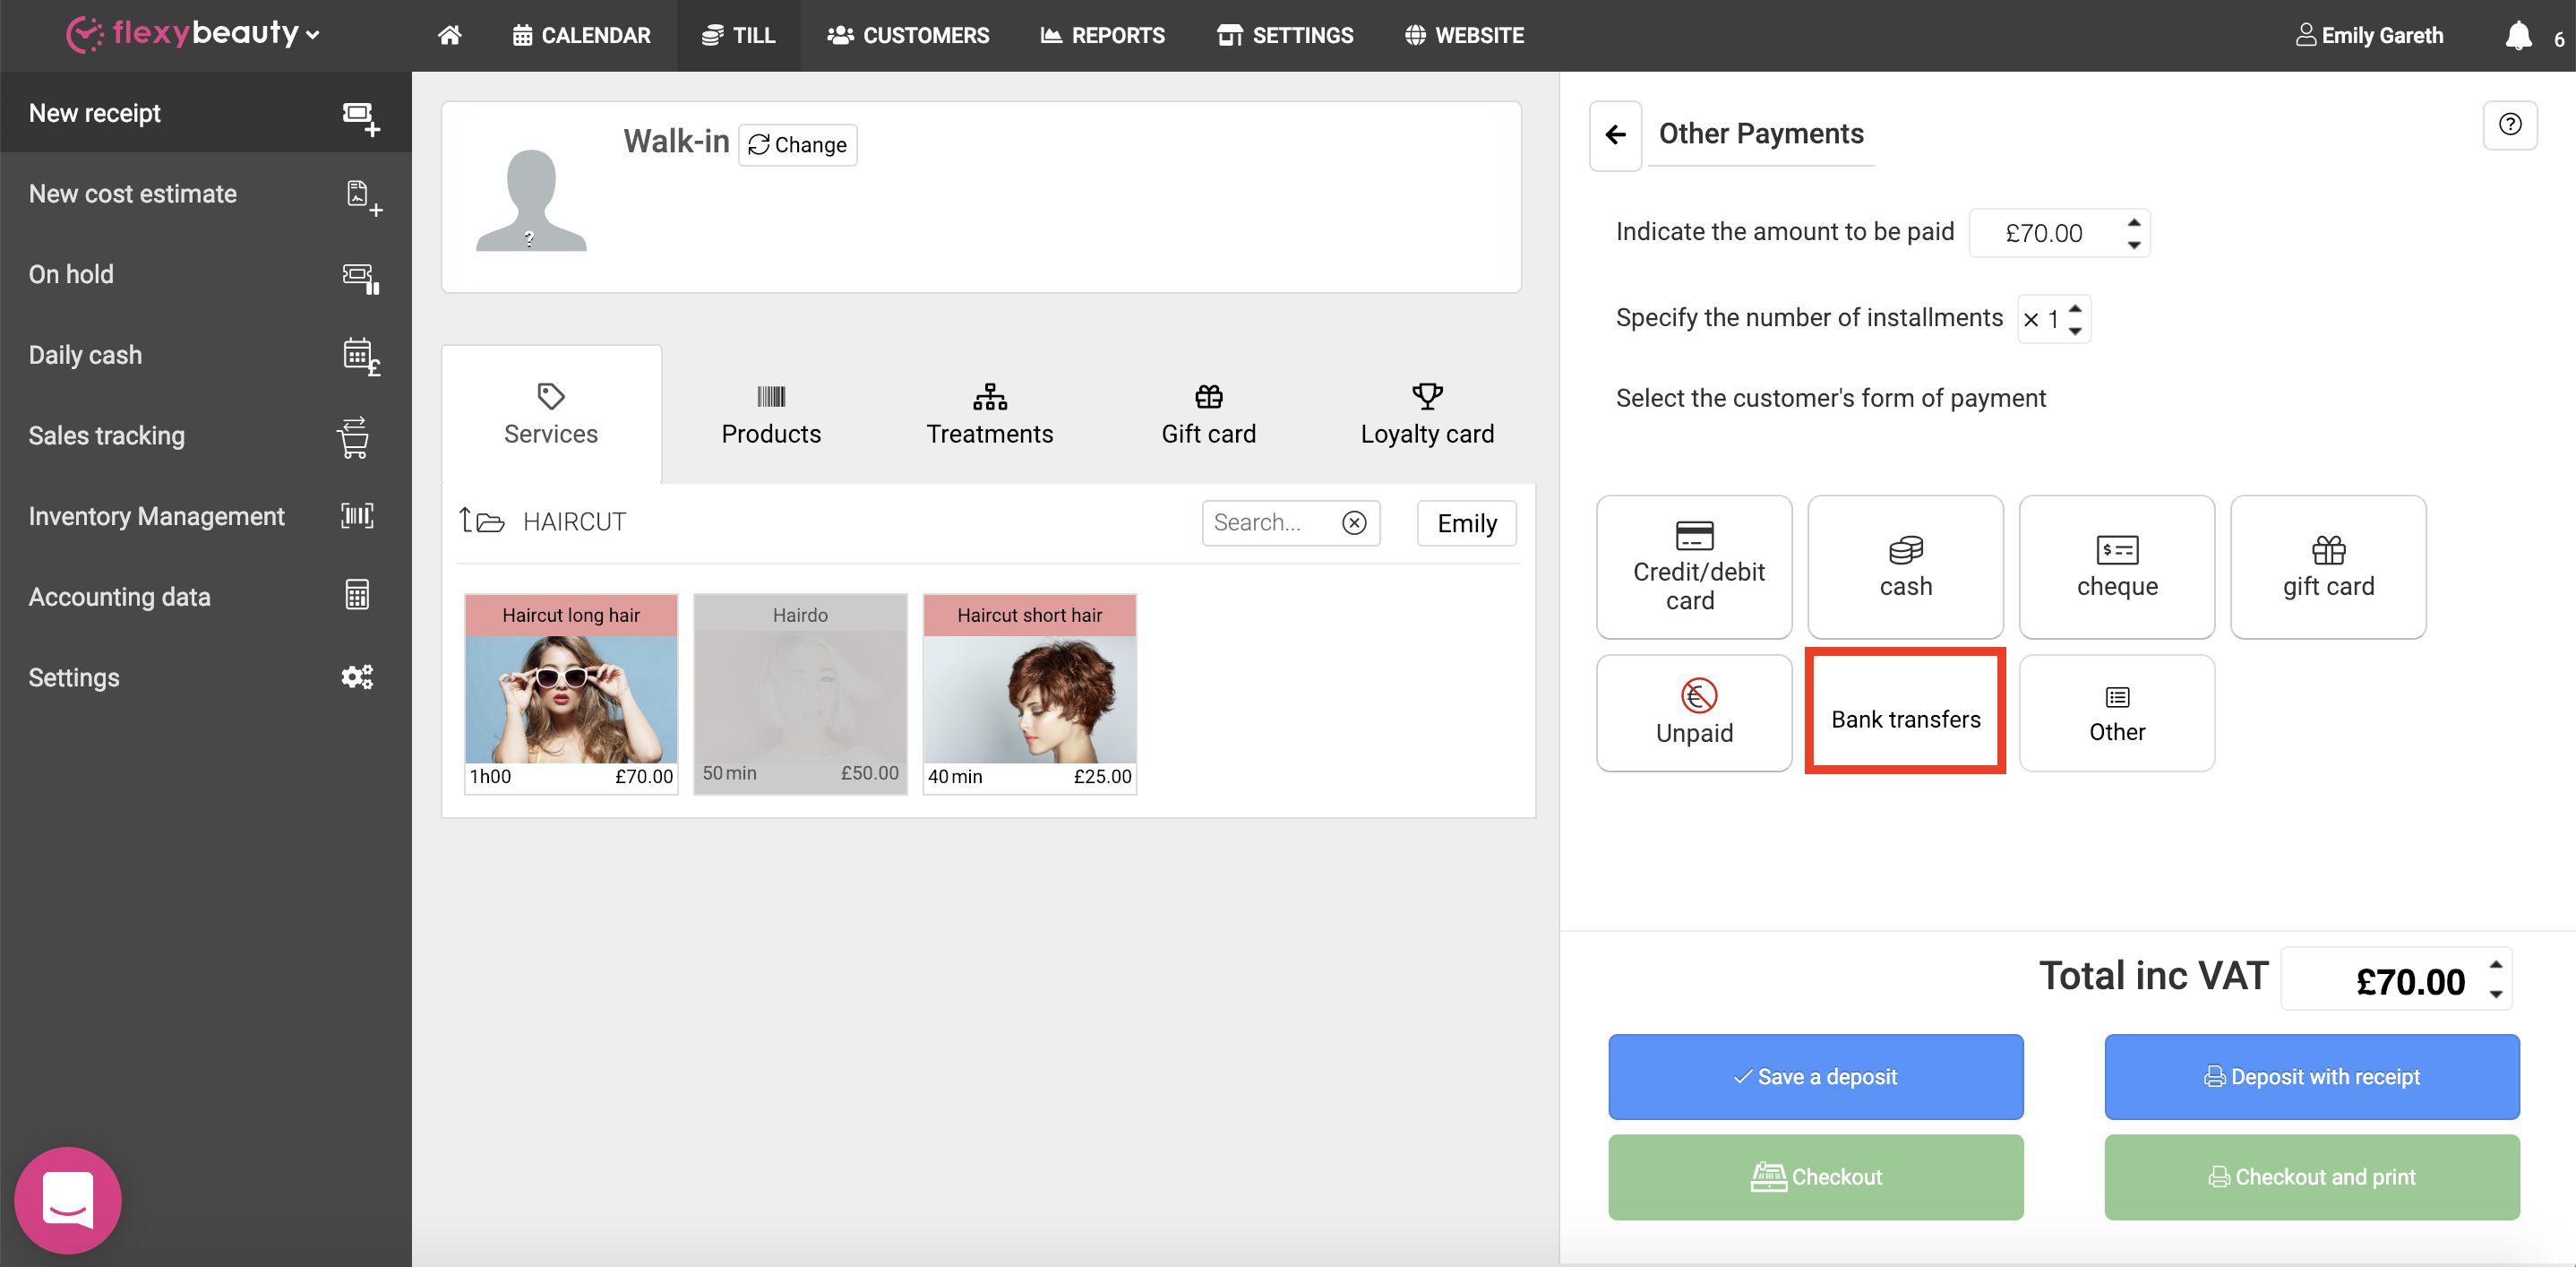
Task: Select cash payment
Action: (1905, 567)
